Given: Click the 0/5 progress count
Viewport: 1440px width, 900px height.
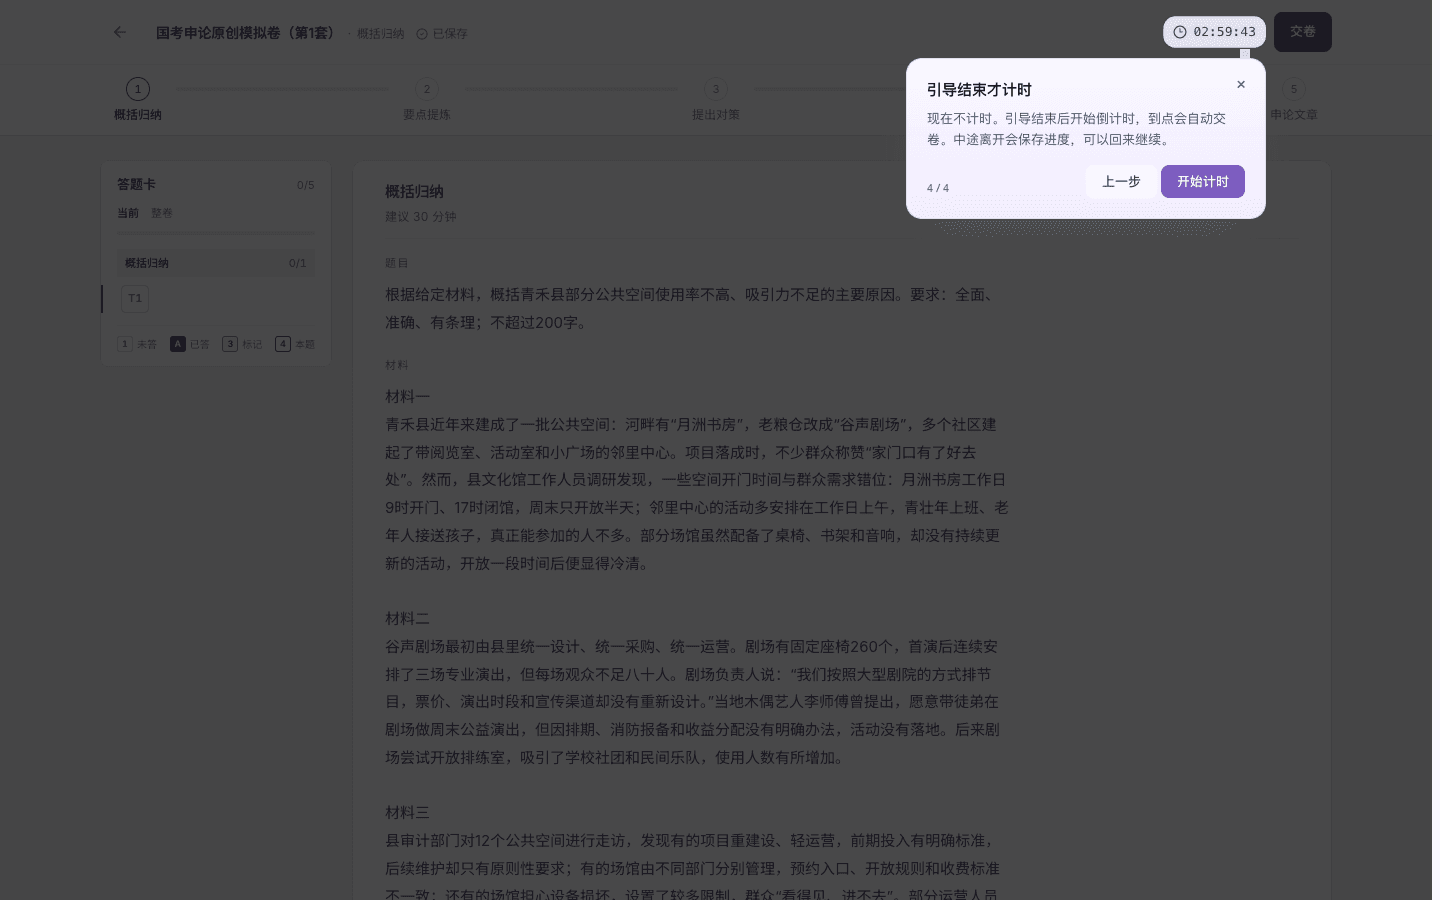Looking at the screenshot, I should [305, 185].
